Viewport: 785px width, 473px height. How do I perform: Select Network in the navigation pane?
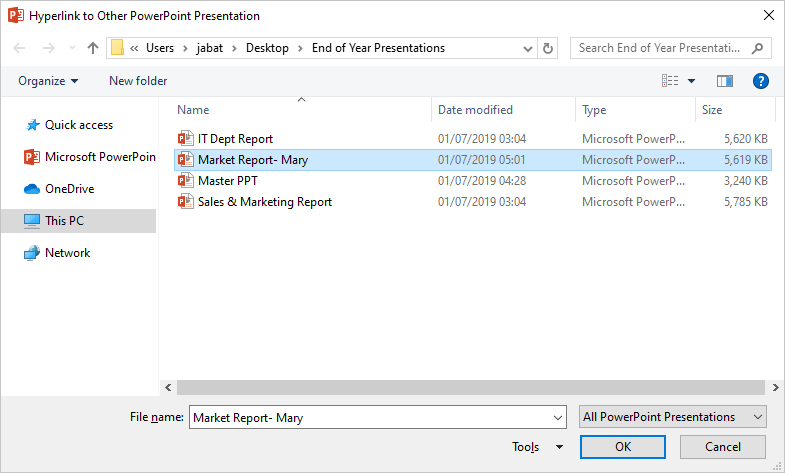pyautogui.click(x=67, y=253)
